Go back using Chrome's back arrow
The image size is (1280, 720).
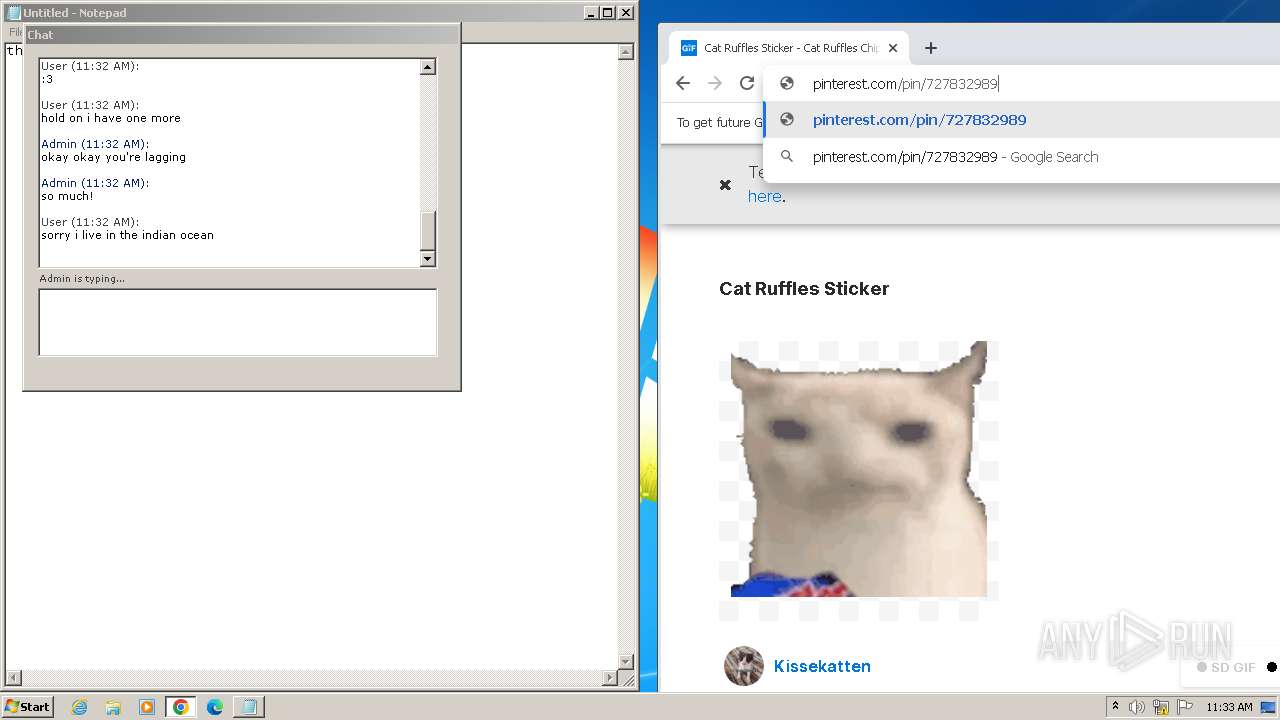coord(683,84)
